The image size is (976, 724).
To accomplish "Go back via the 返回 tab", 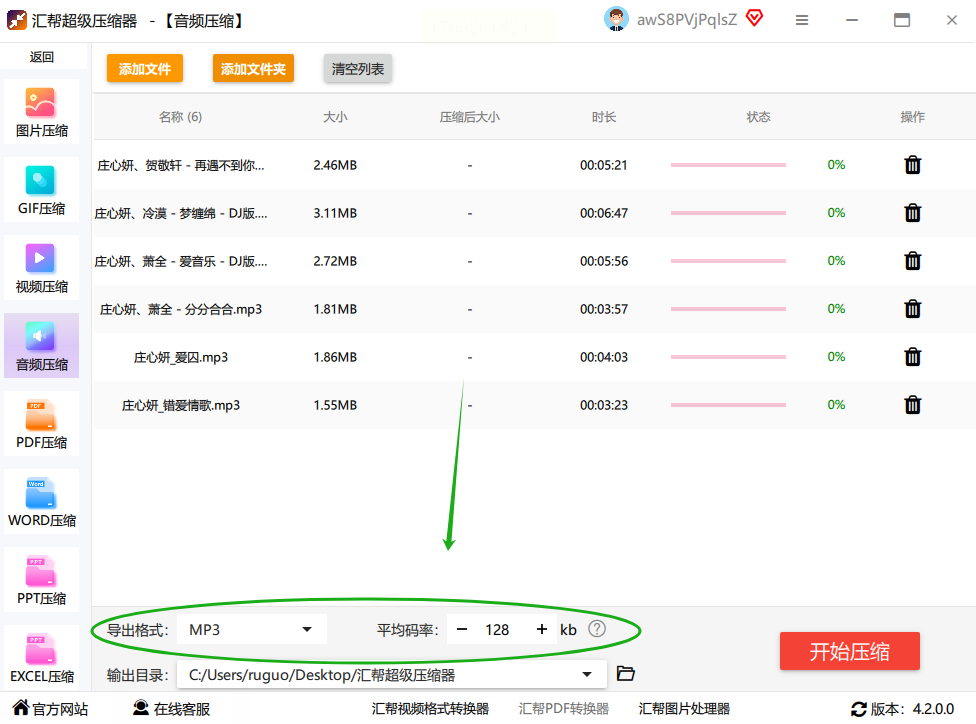I will pos(42,57).
